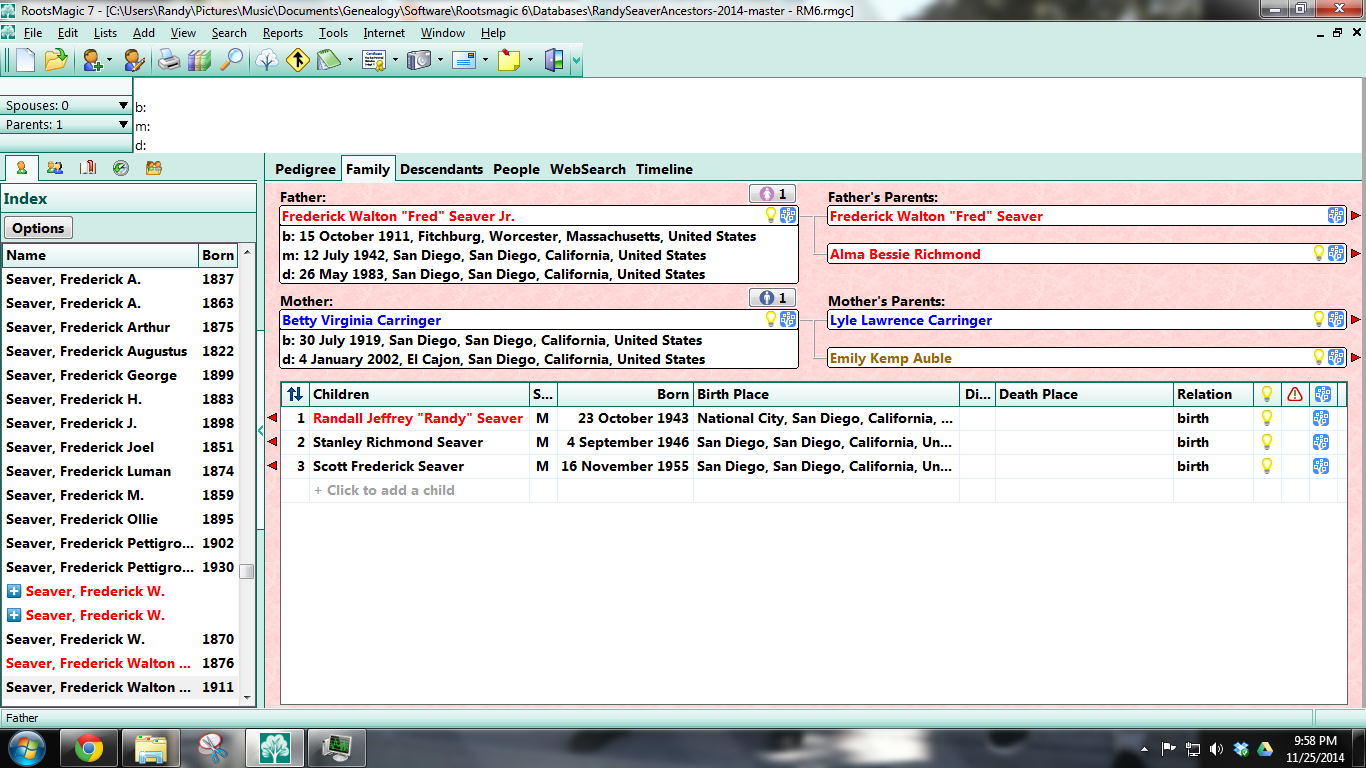Click FamilySearch icon beside Alma Bessie Richmond

1336,254
